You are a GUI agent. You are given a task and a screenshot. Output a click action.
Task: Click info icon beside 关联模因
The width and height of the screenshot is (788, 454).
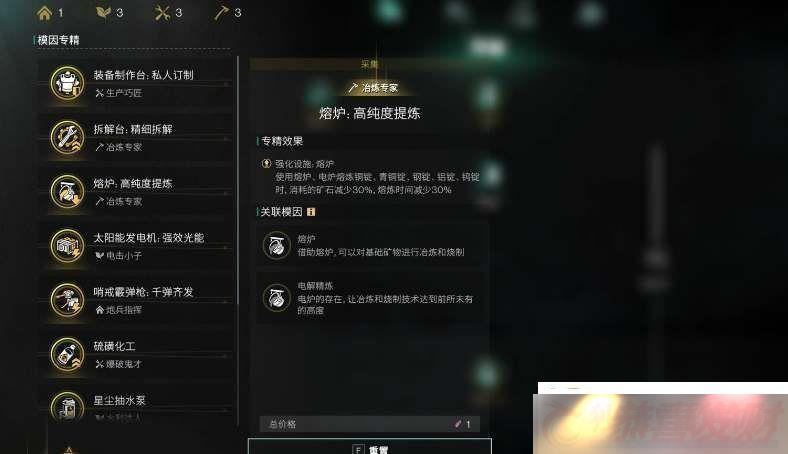pyautogui.click(x=311, y=212)
